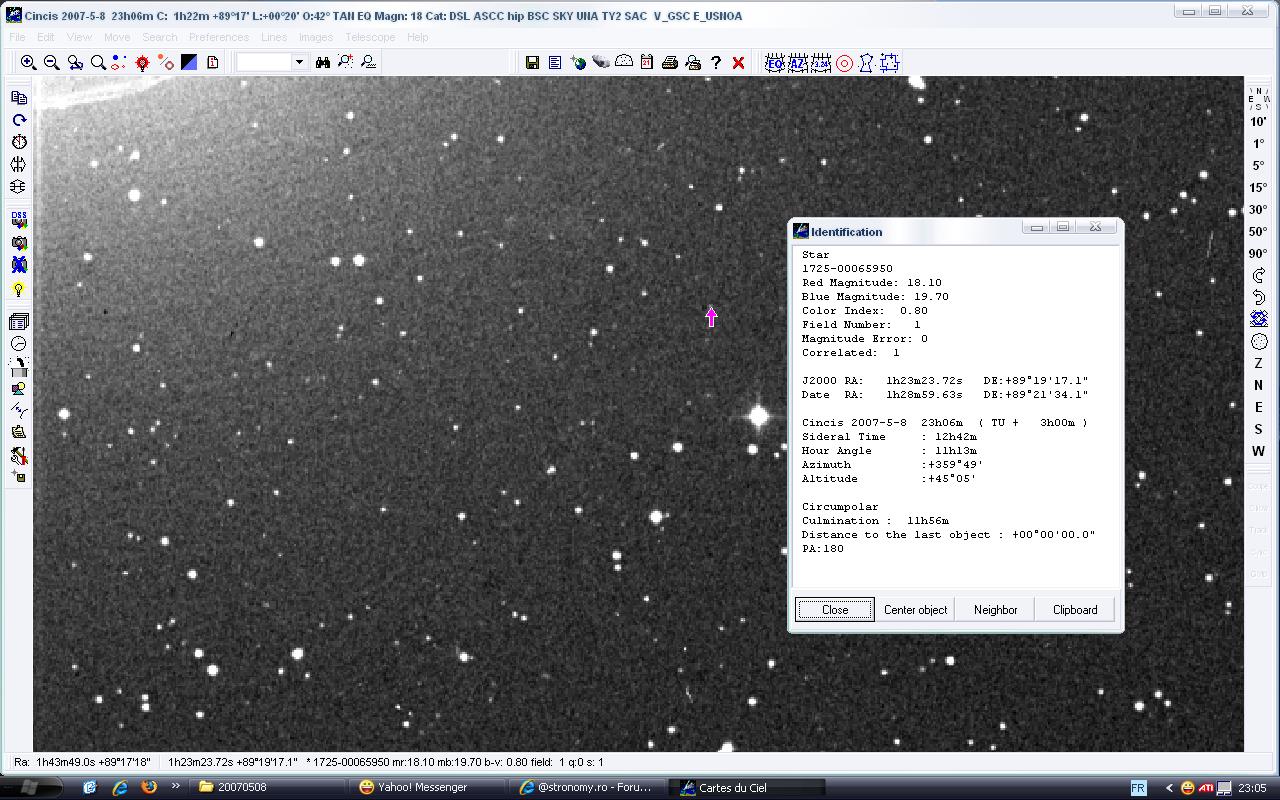This screenshot has height=800, width=1280.
Task: Click the binoculars search icon
Action: coord(323,62)
